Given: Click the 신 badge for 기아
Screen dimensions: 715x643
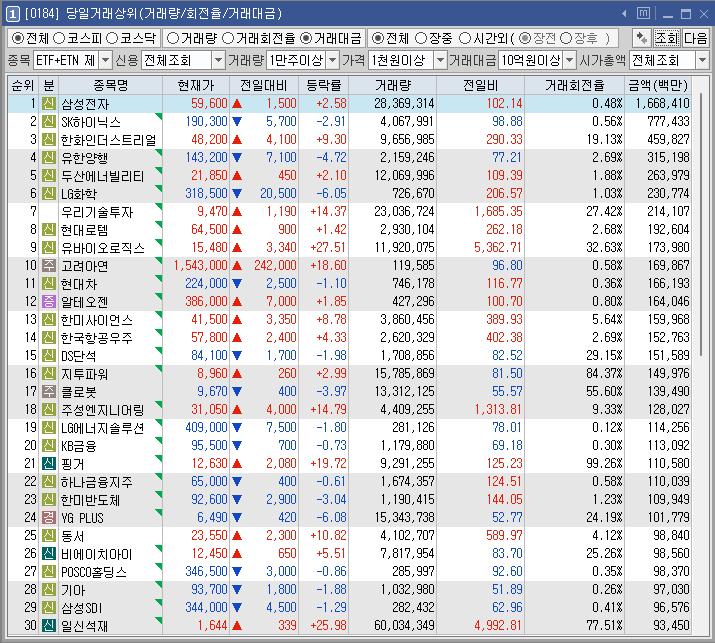Looking at the screenshot, I should point(48,590).
